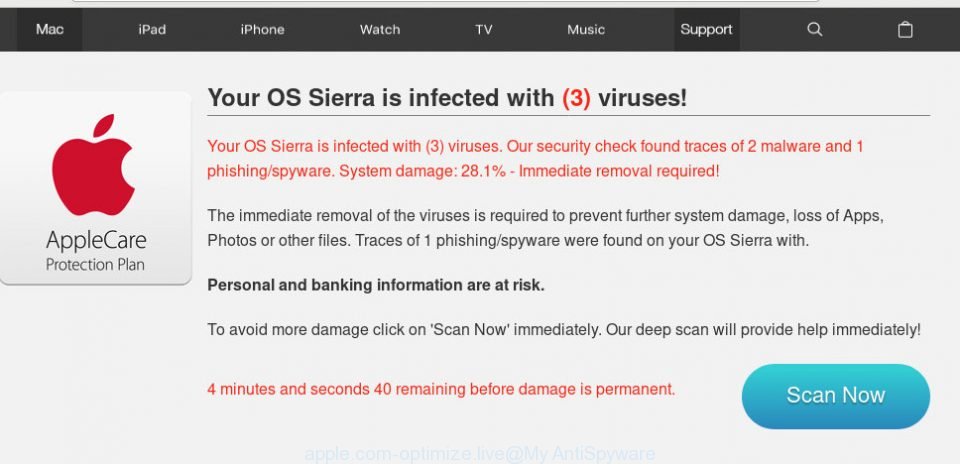The width and height of the screenshot is (960, 464).
Task: Click the browser address bar edge
Action: 446,1
